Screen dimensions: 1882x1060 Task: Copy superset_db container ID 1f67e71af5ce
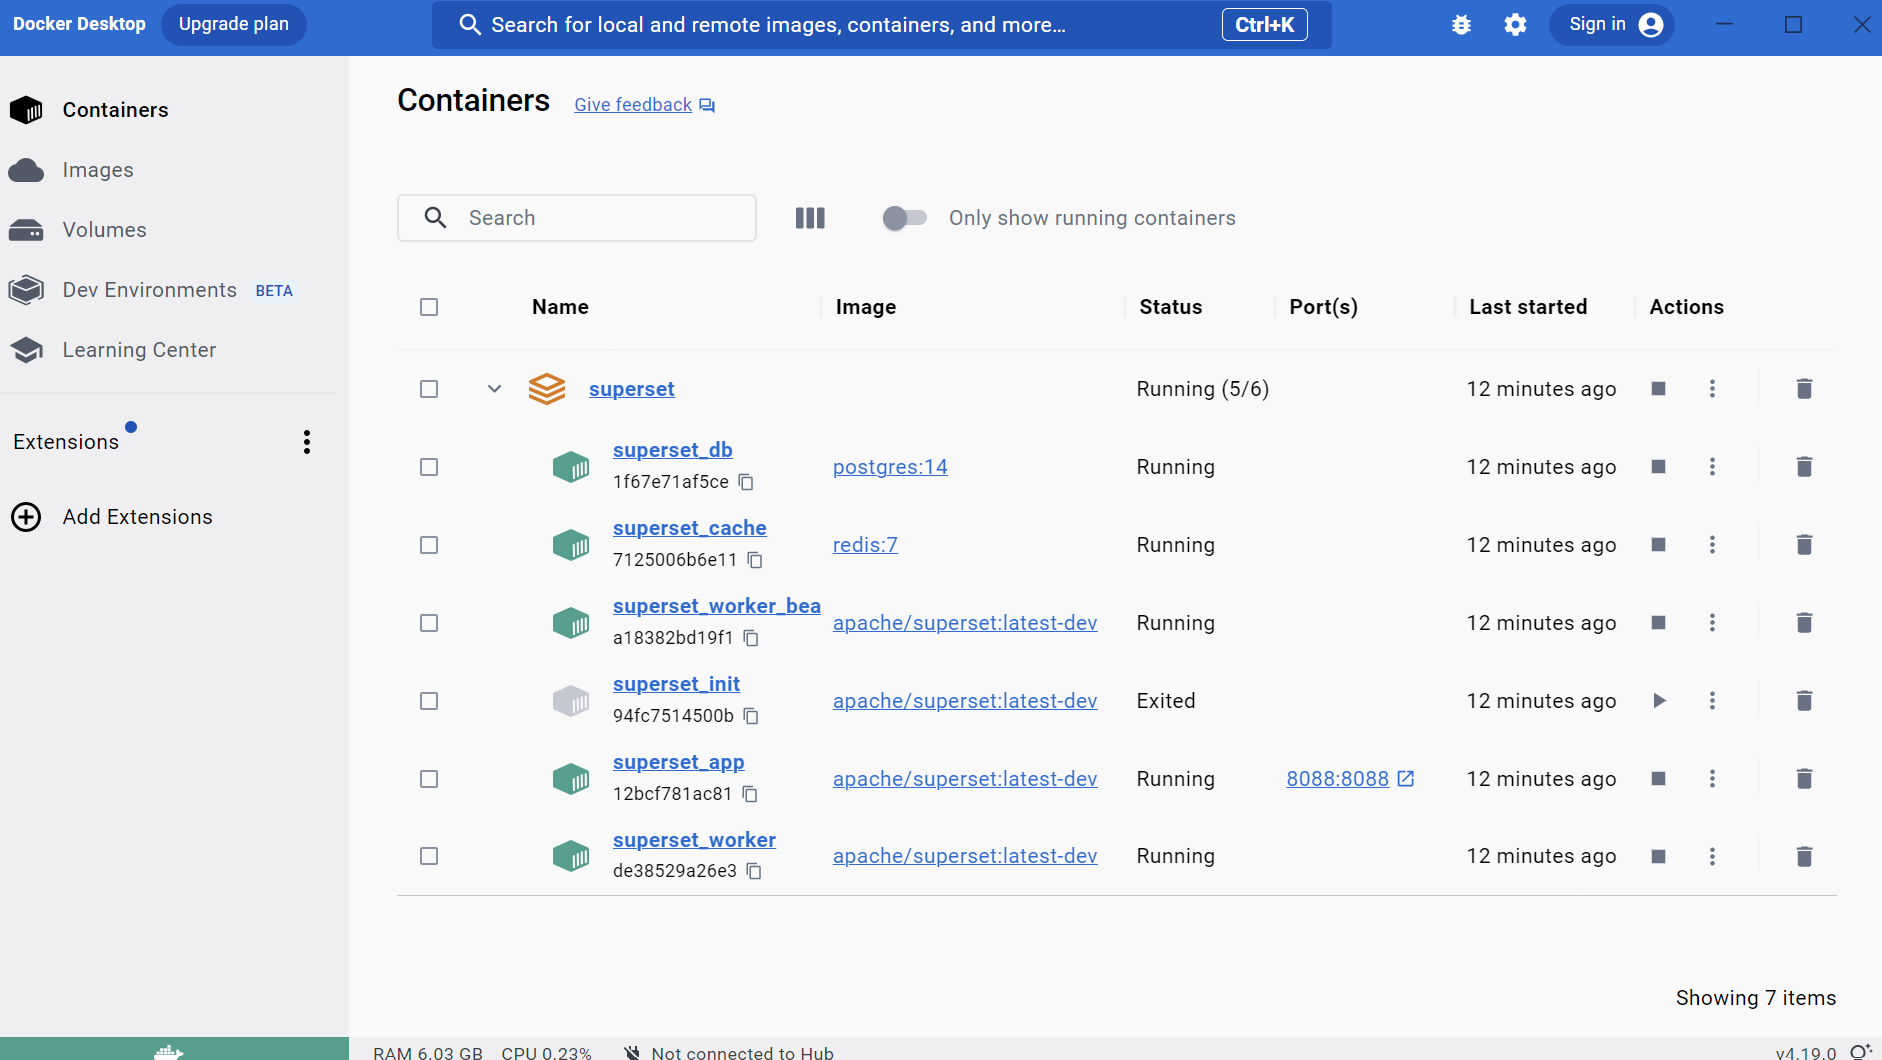pyautogui.click(x=746, y=482)
